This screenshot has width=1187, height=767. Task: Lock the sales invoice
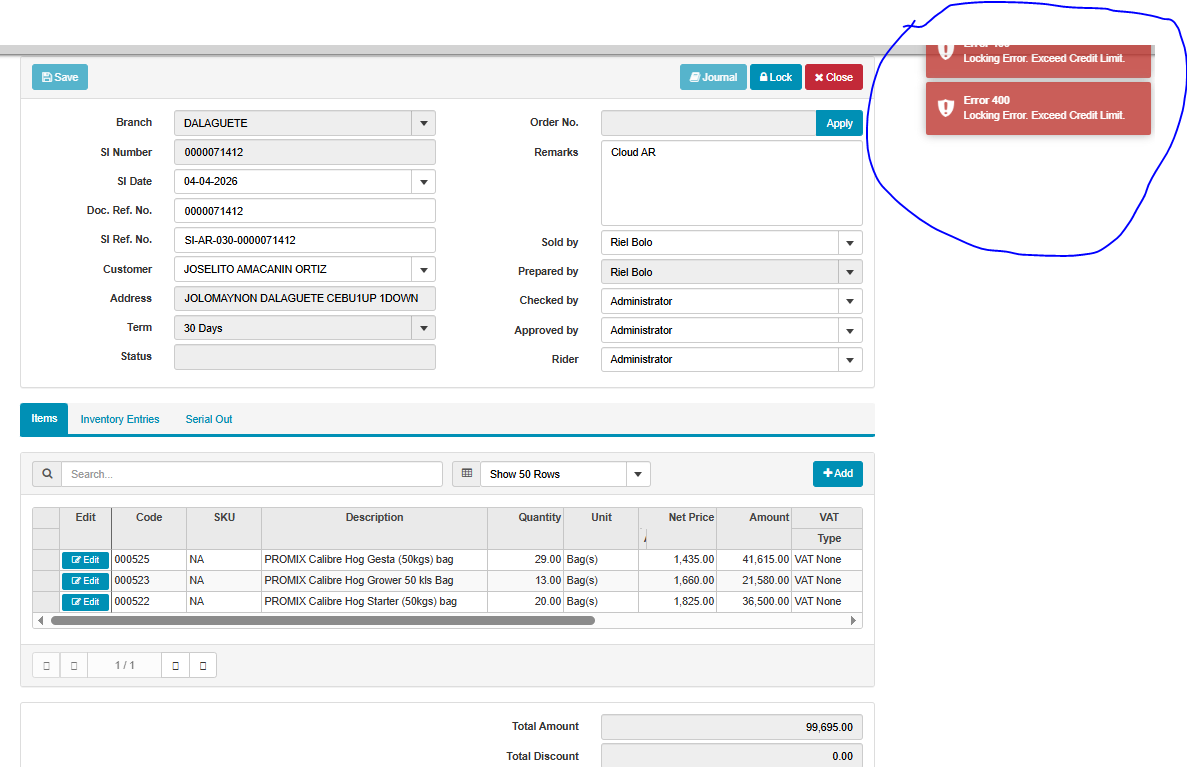(x=775, y=77)
